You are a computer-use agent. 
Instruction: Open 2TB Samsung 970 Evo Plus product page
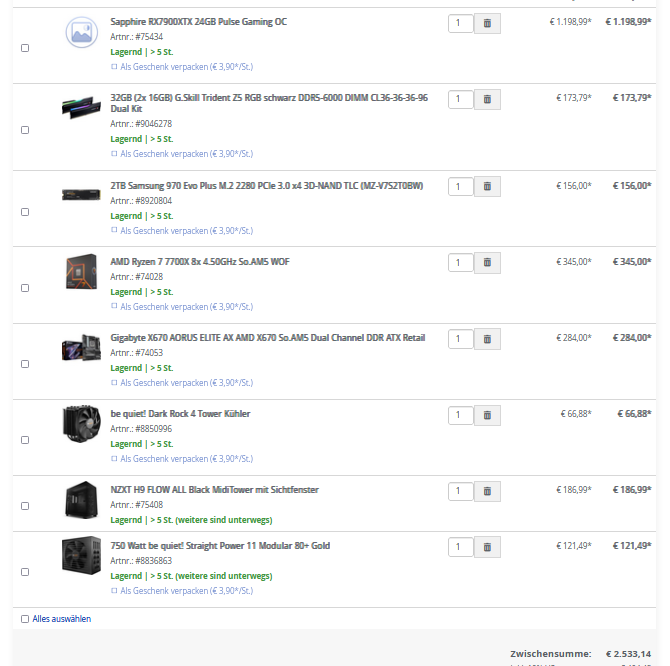(267, 186)
